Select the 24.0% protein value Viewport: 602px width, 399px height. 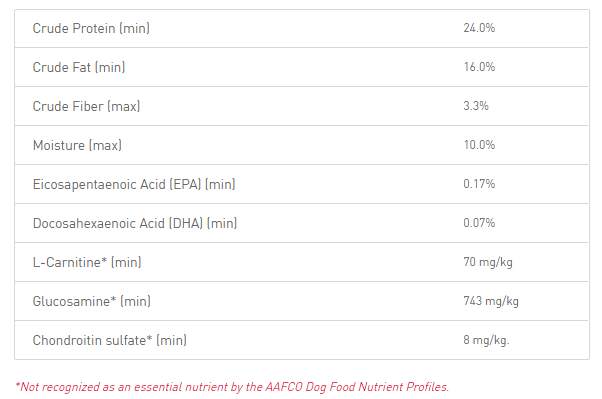pyautogui.click(x=479, y=28)
